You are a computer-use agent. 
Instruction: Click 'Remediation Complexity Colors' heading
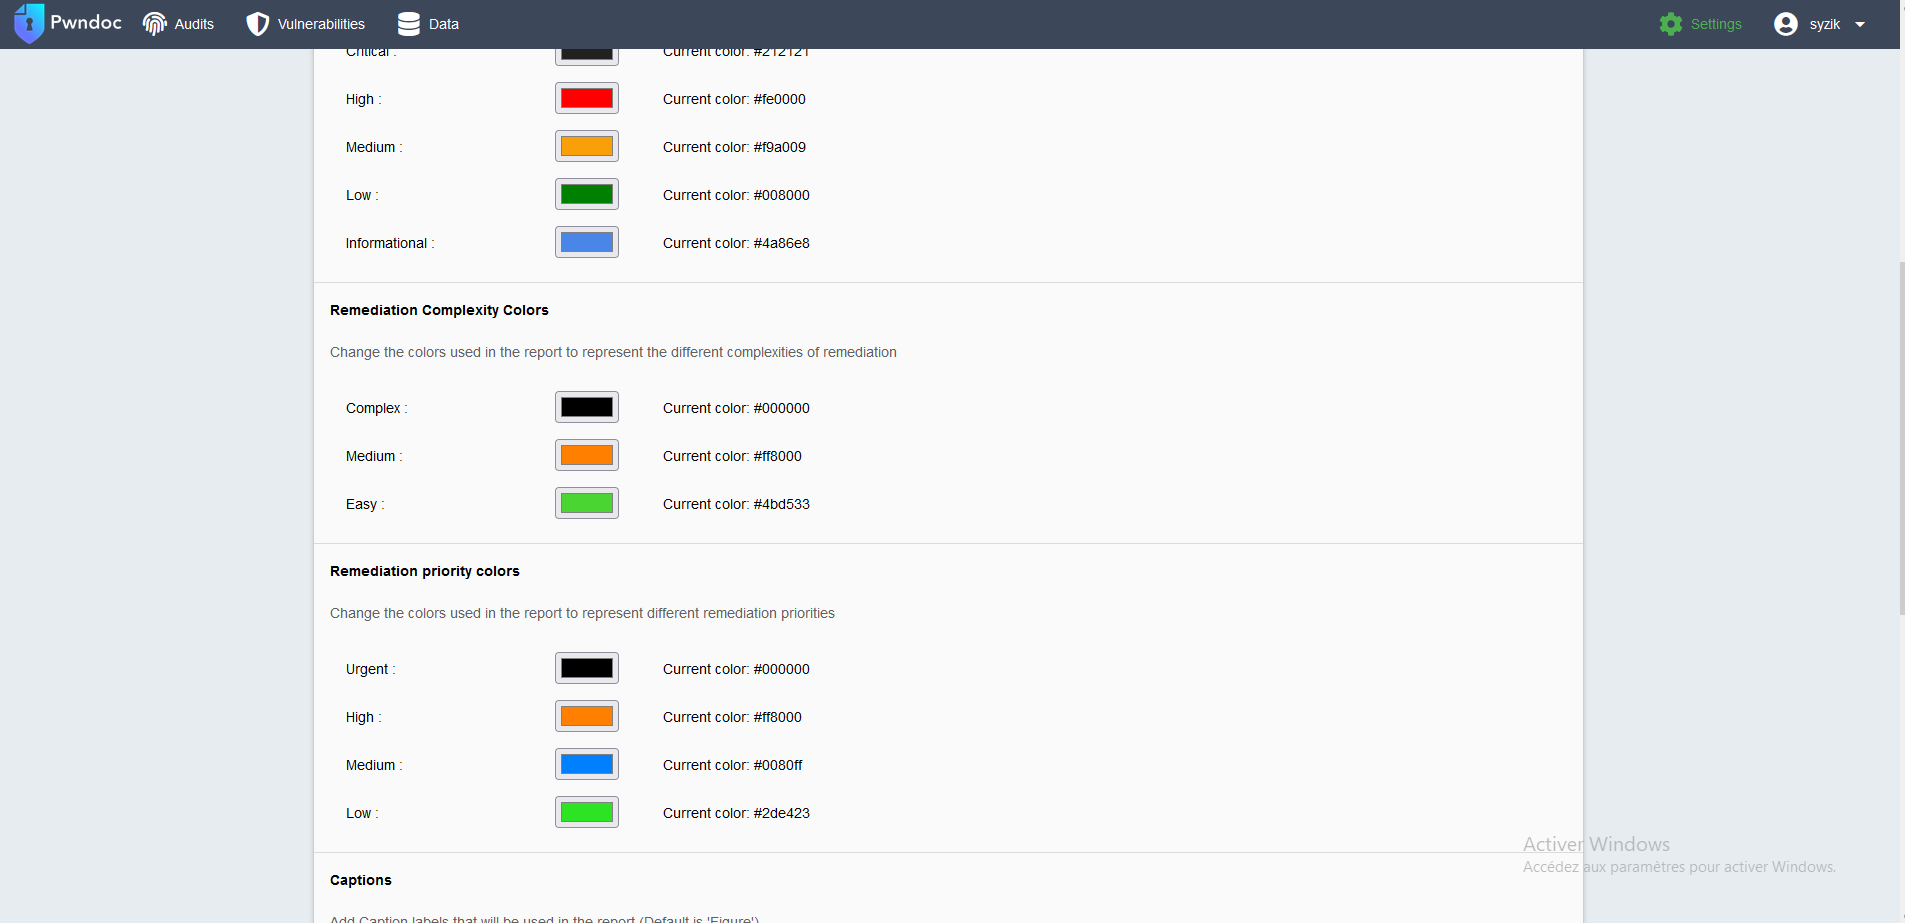[439, 310]
